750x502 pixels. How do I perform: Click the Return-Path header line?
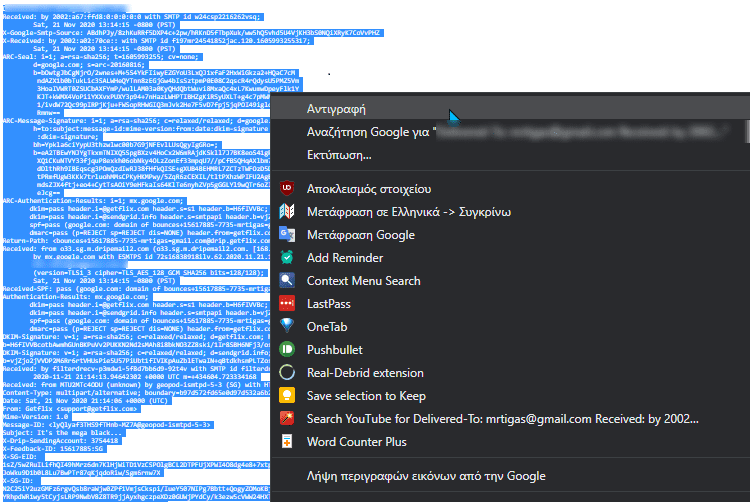137,240
